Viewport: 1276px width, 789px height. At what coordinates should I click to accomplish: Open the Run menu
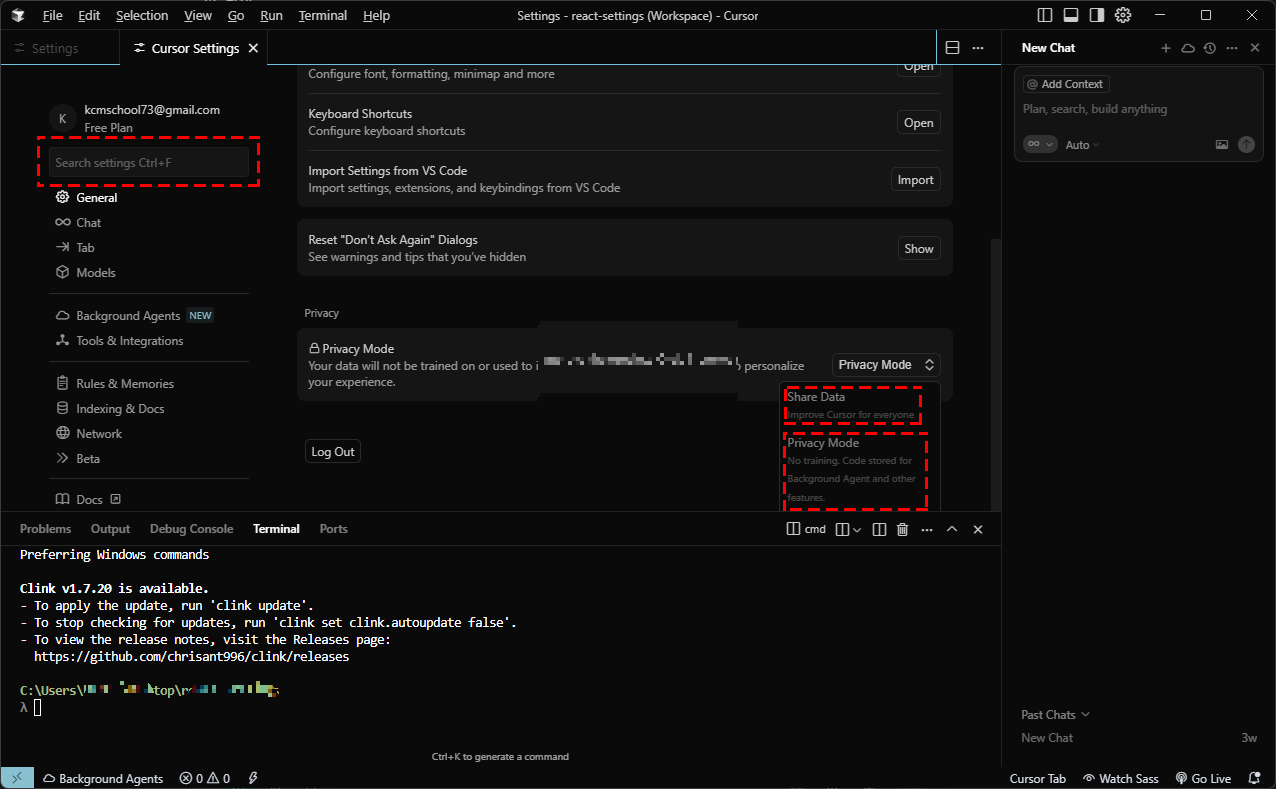click(x=271, y=15)
